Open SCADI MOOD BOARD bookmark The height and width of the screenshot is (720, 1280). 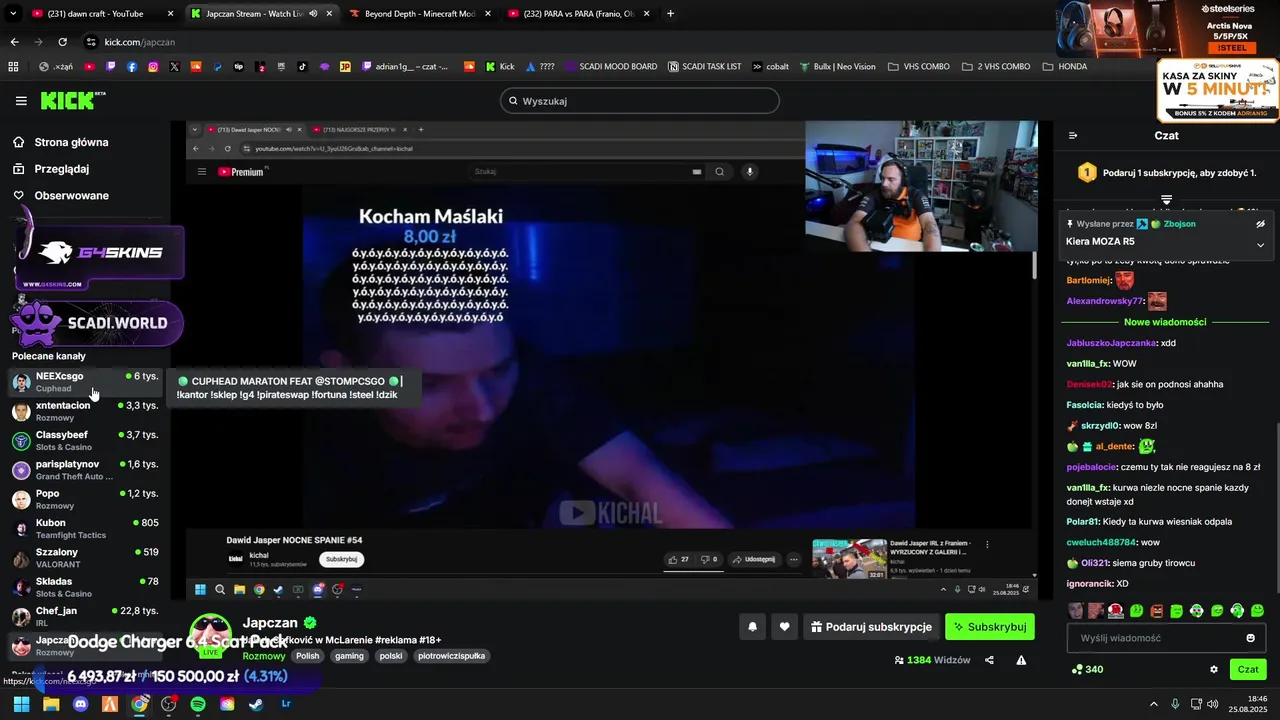tap(609, 67)
